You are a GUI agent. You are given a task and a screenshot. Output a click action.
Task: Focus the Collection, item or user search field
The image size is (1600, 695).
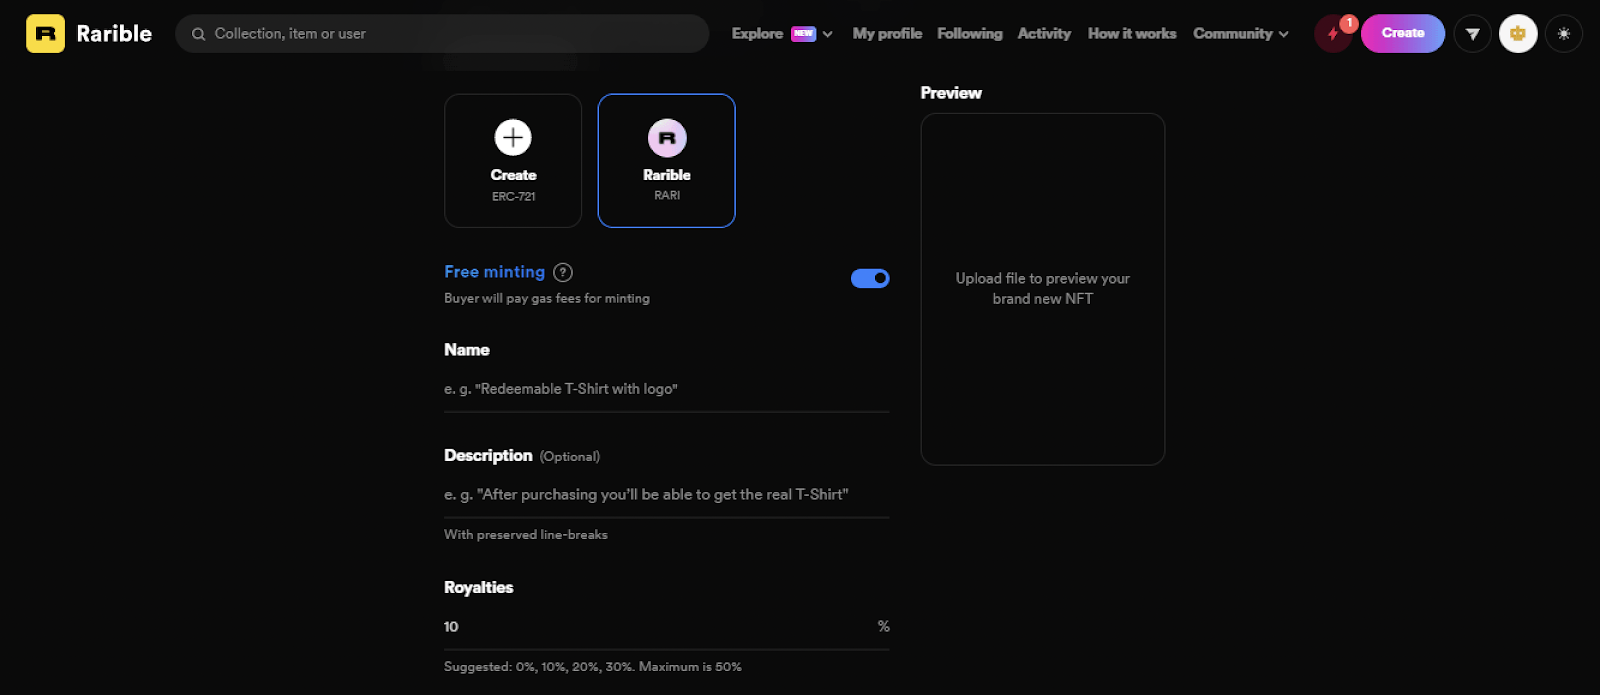click(x=442, y=34)
